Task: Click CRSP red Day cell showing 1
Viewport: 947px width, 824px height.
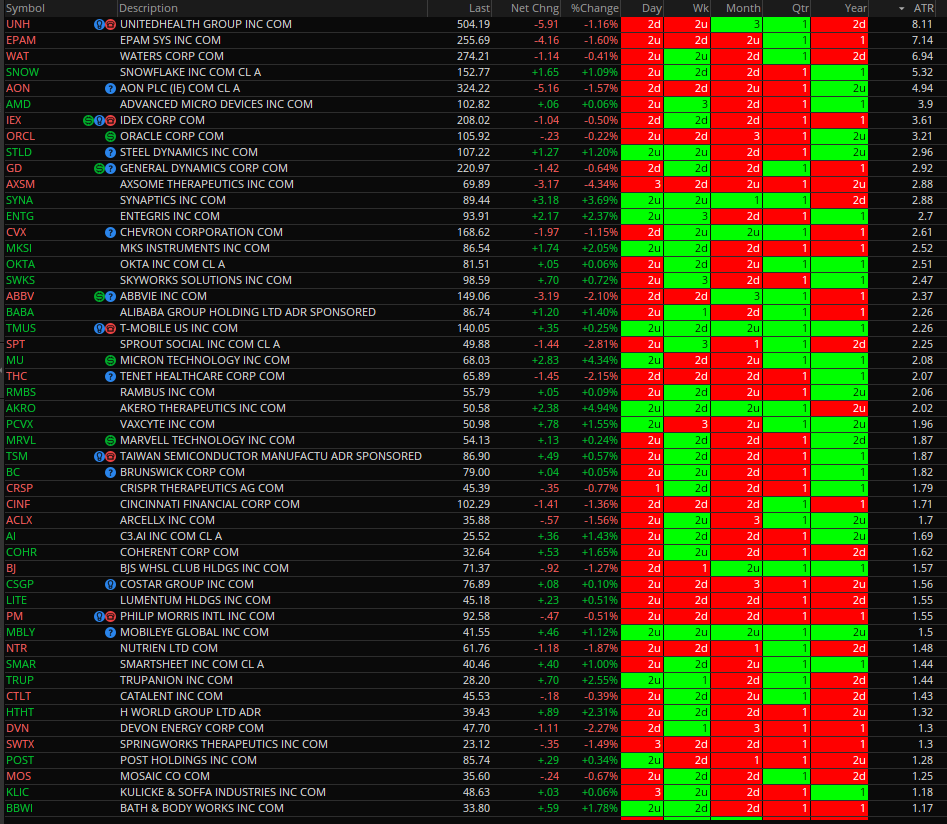Action: (x=643, y=489)
